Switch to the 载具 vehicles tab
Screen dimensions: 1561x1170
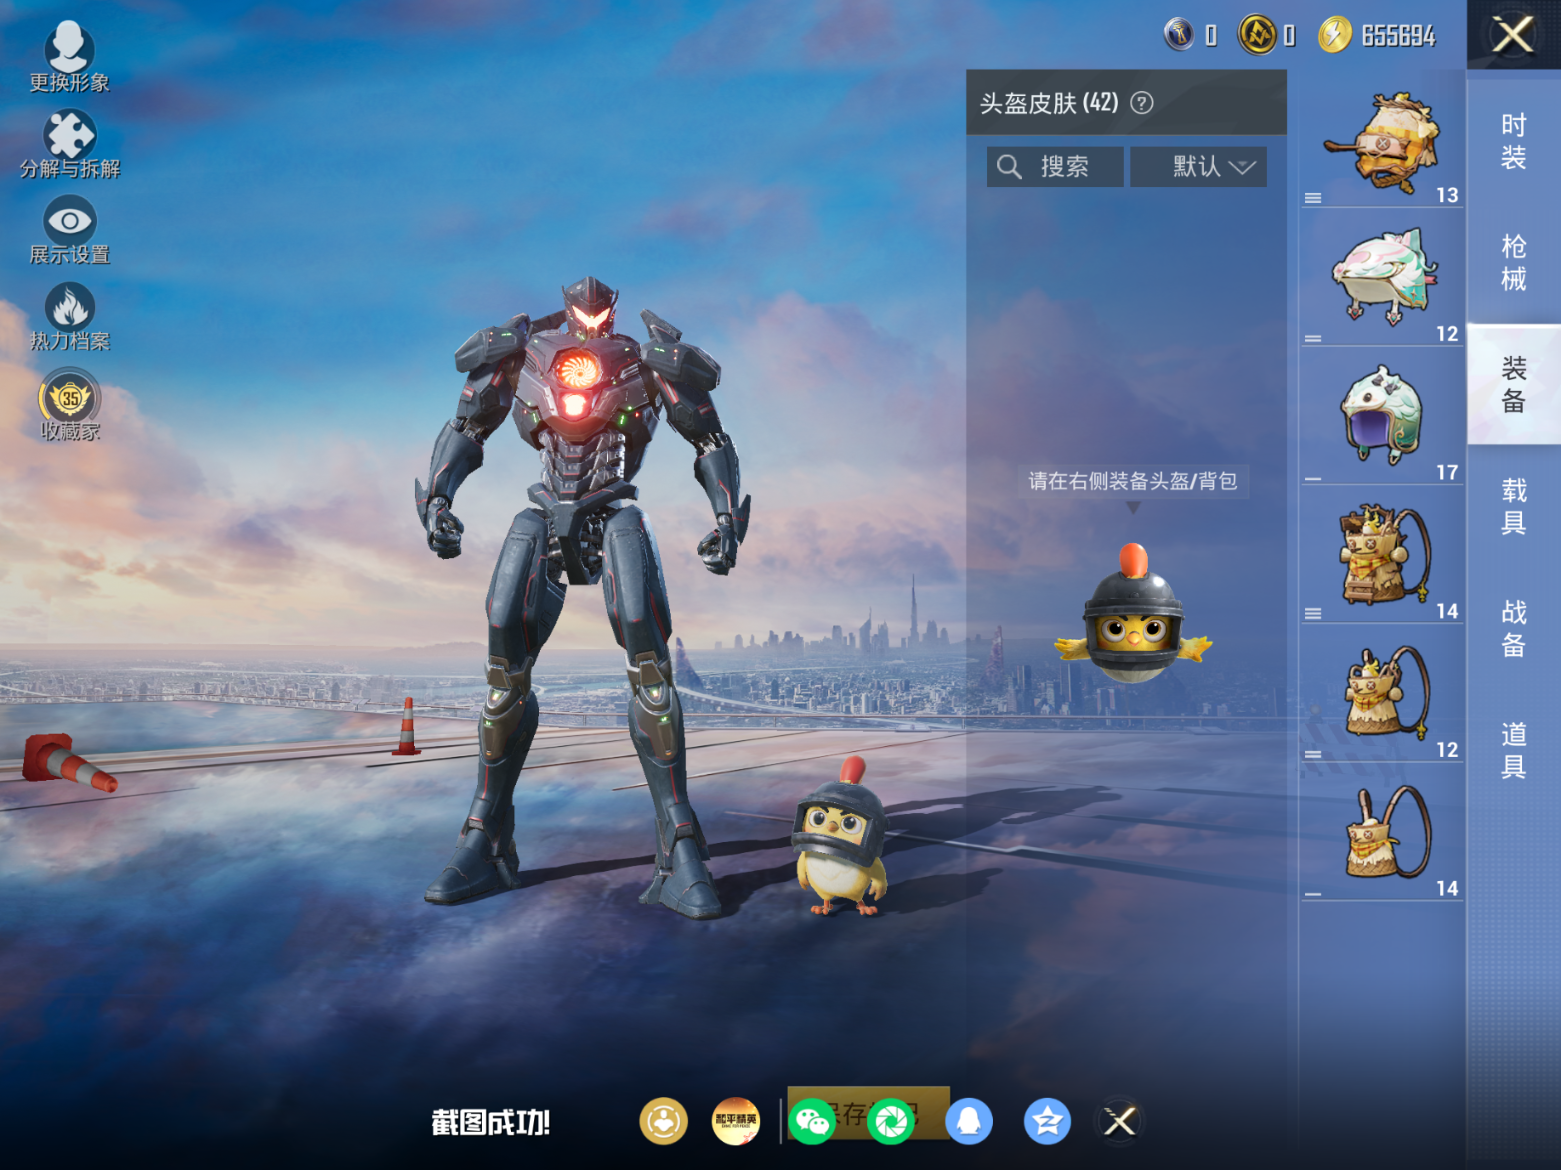click(x=1513, y=506)
